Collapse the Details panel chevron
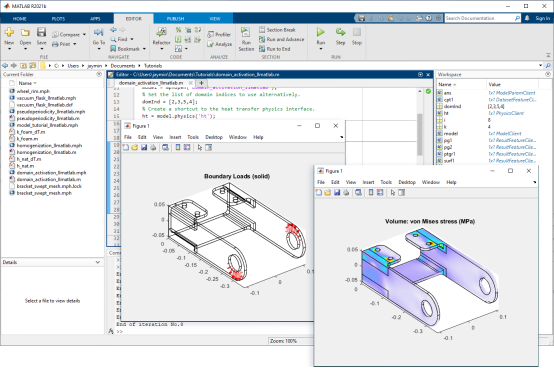 click(98, 262)
